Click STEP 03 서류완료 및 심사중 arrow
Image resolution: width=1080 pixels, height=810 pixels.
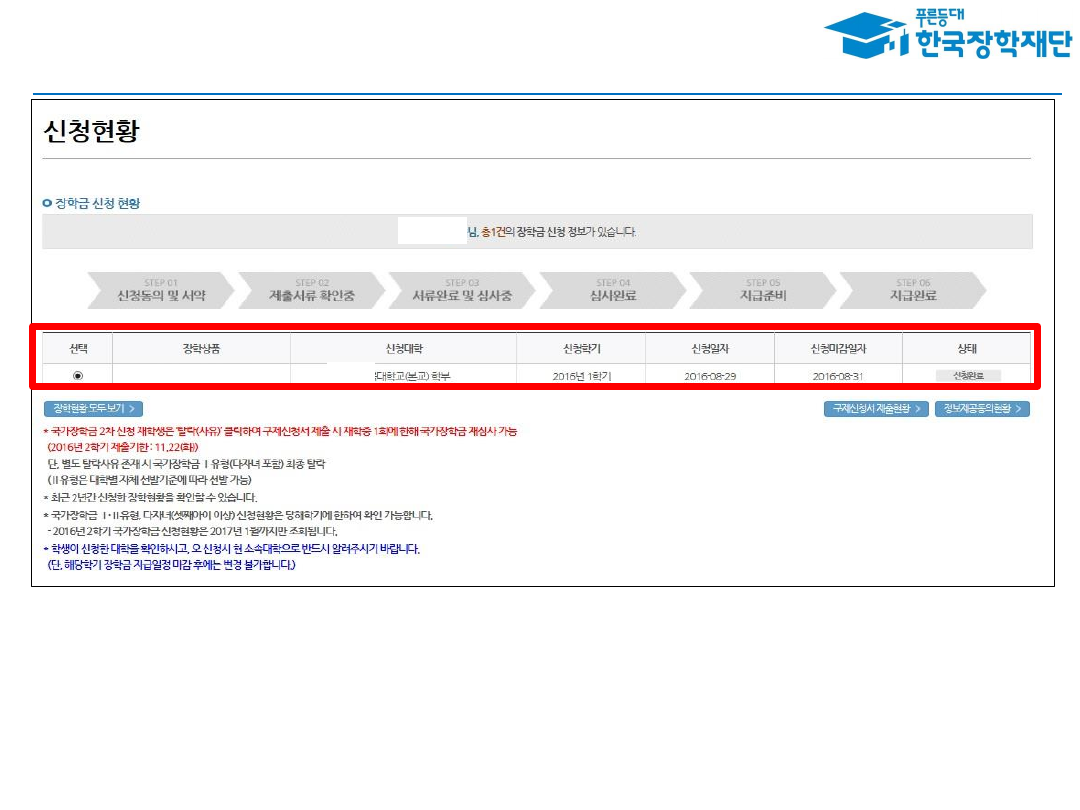461,290
